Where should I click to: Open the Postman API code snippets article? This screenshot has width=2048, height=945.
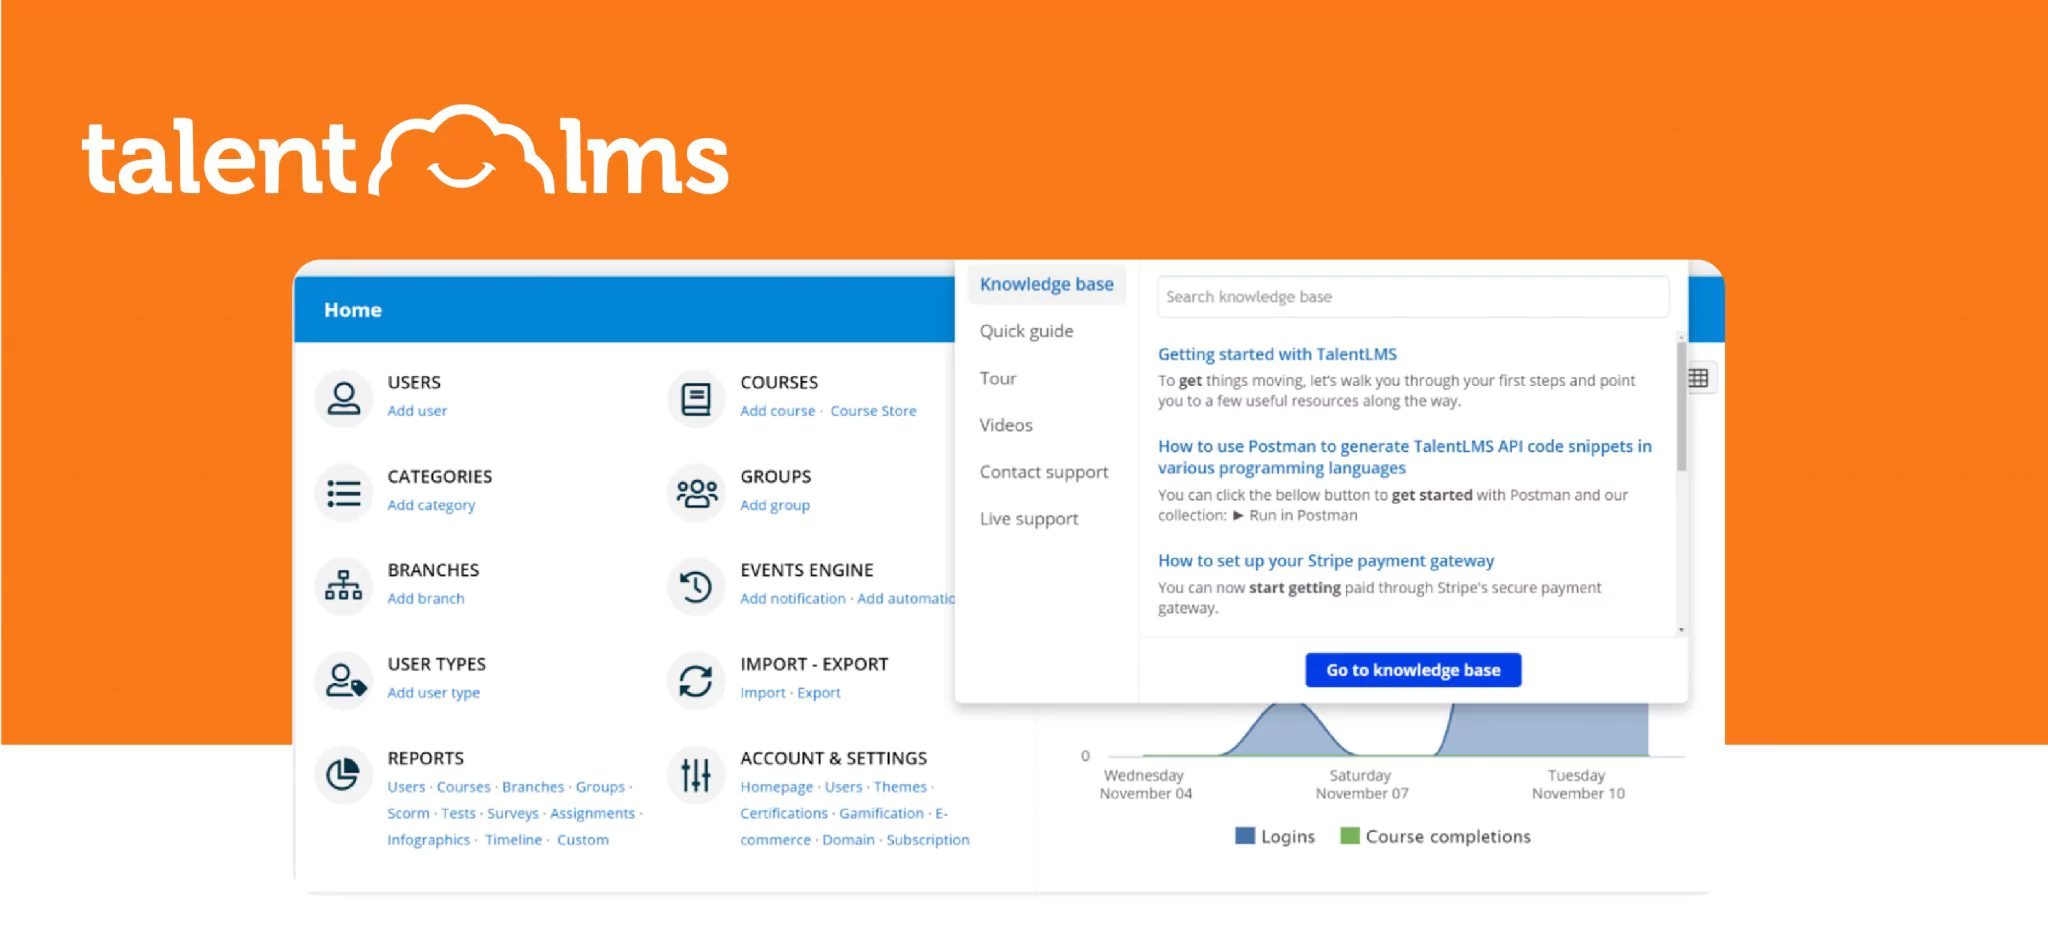[x=1404, y=457]
